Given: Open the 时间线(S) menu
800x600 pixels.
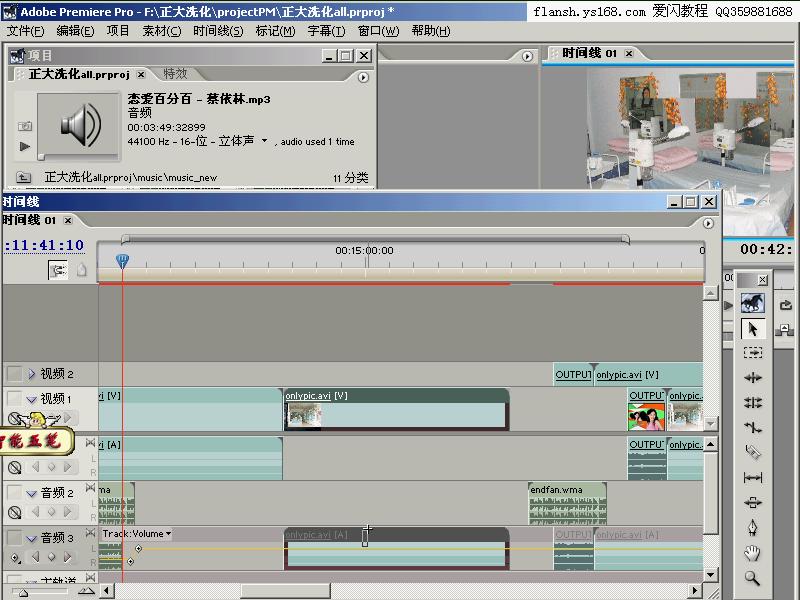Looking at the screenshot, I should click(x=218, y=31).
